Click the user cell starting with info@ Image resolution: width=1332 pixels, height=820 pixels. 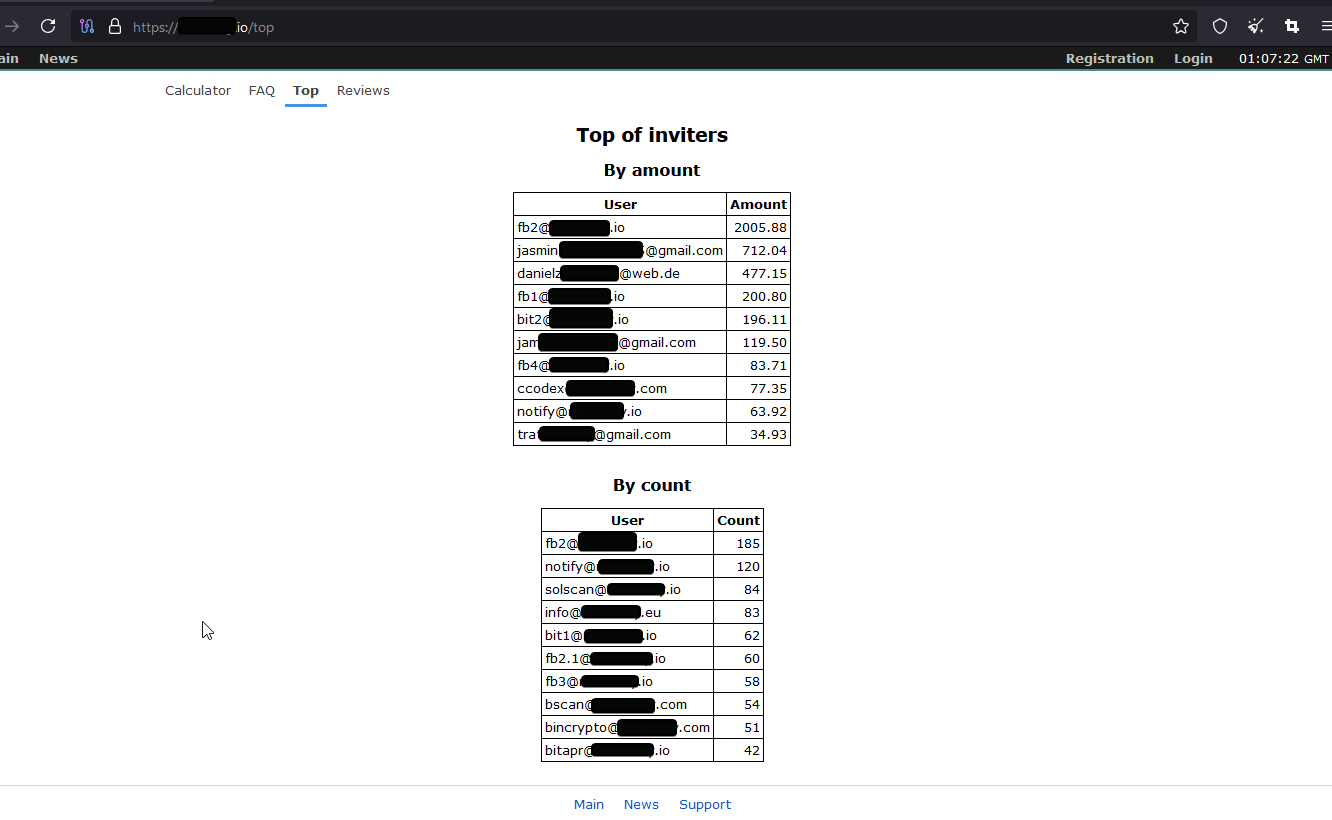pyautogui.click(x=628, y=612)
